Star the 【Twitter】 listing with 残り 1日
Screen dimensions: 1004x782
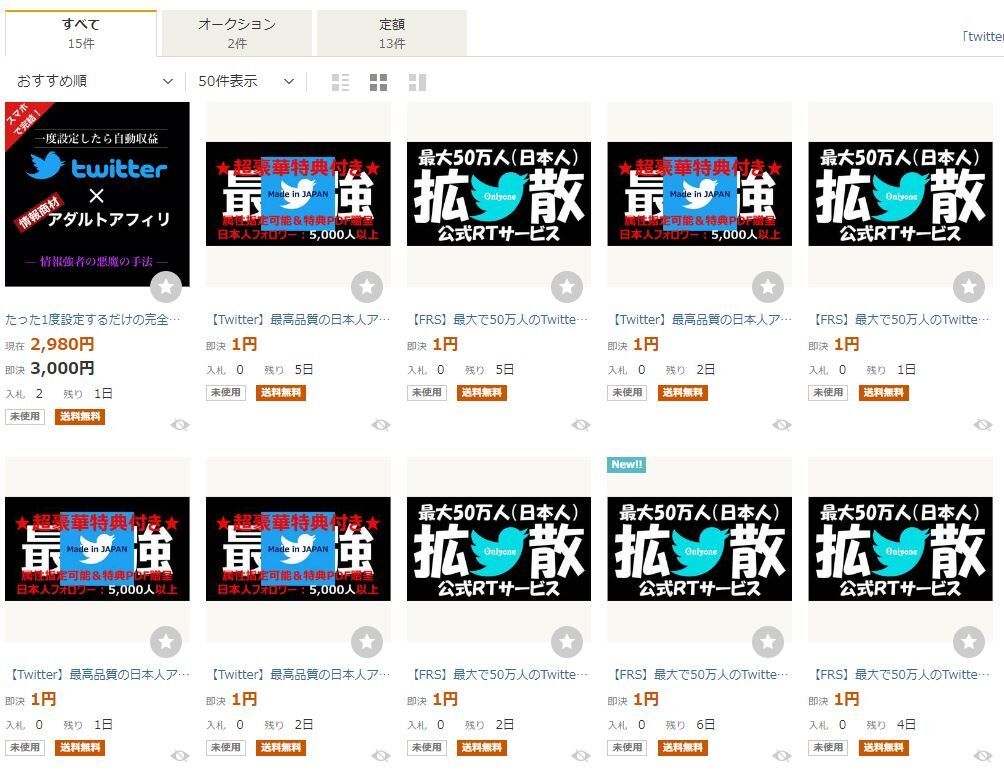click(x=166, y=641)
